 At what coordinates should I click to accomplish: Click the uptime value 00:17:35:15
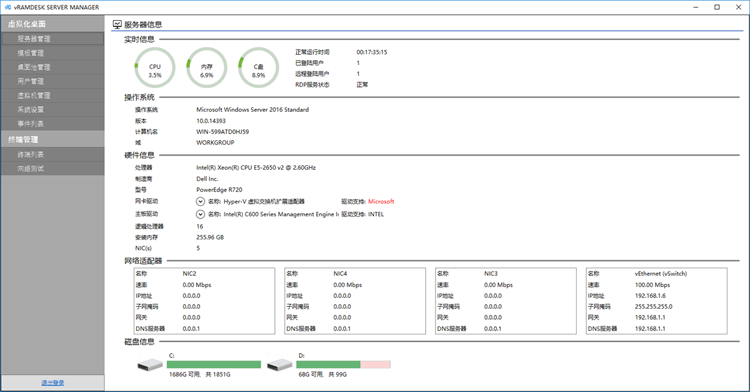(372, 52)
